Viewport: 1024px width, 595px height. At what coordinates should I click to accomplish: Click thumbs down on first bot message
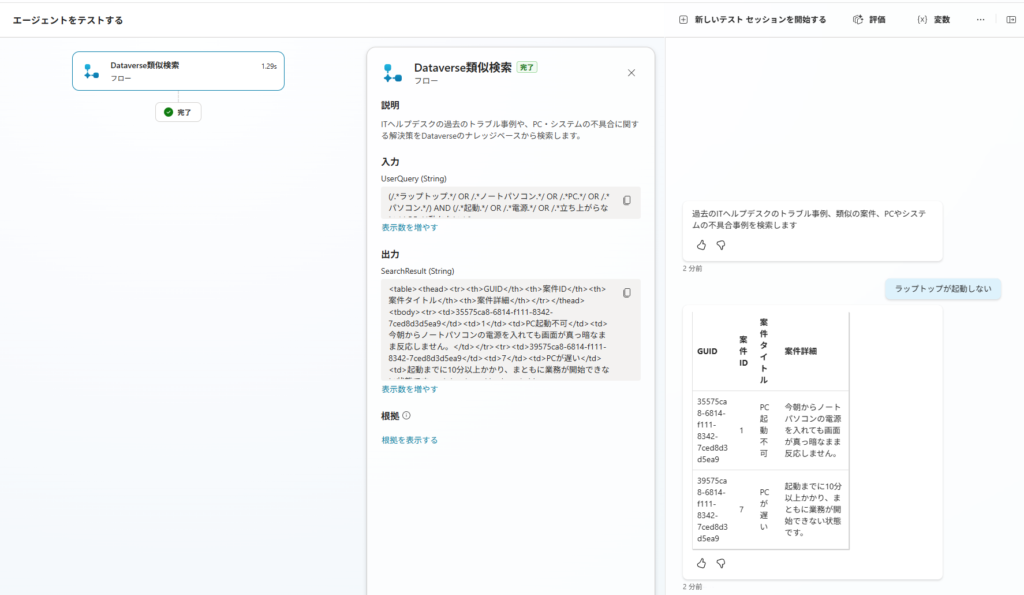coord(720,245)
